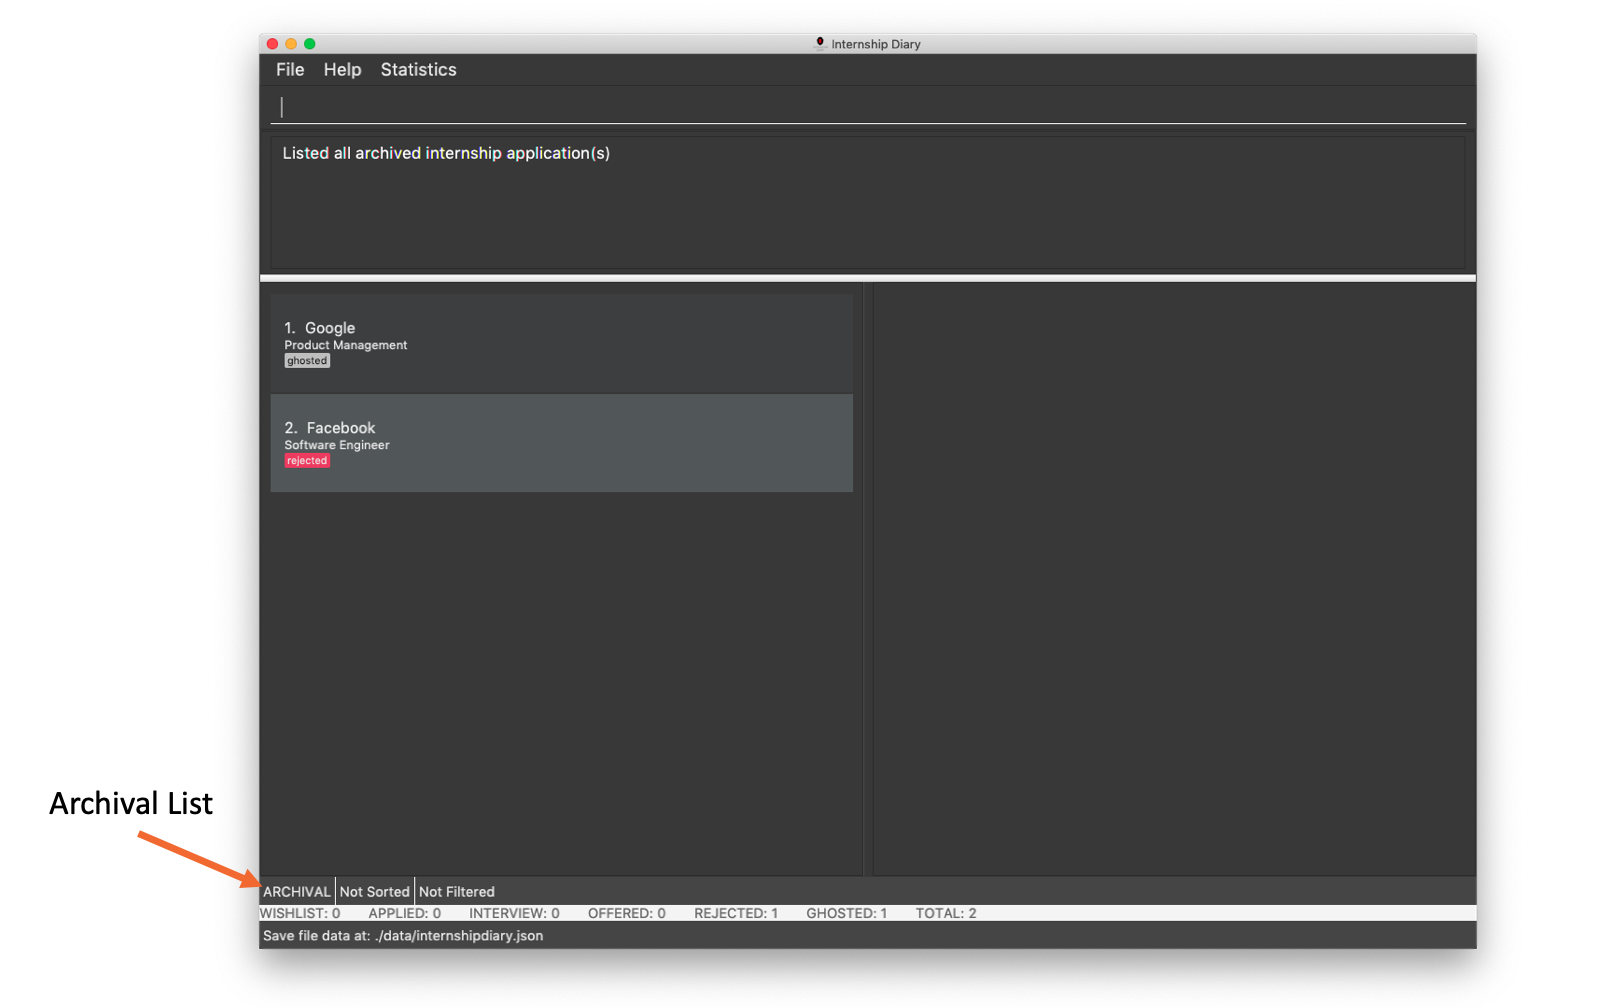Click the 'OFFERED: 0' statistic

tap(627, 913)
